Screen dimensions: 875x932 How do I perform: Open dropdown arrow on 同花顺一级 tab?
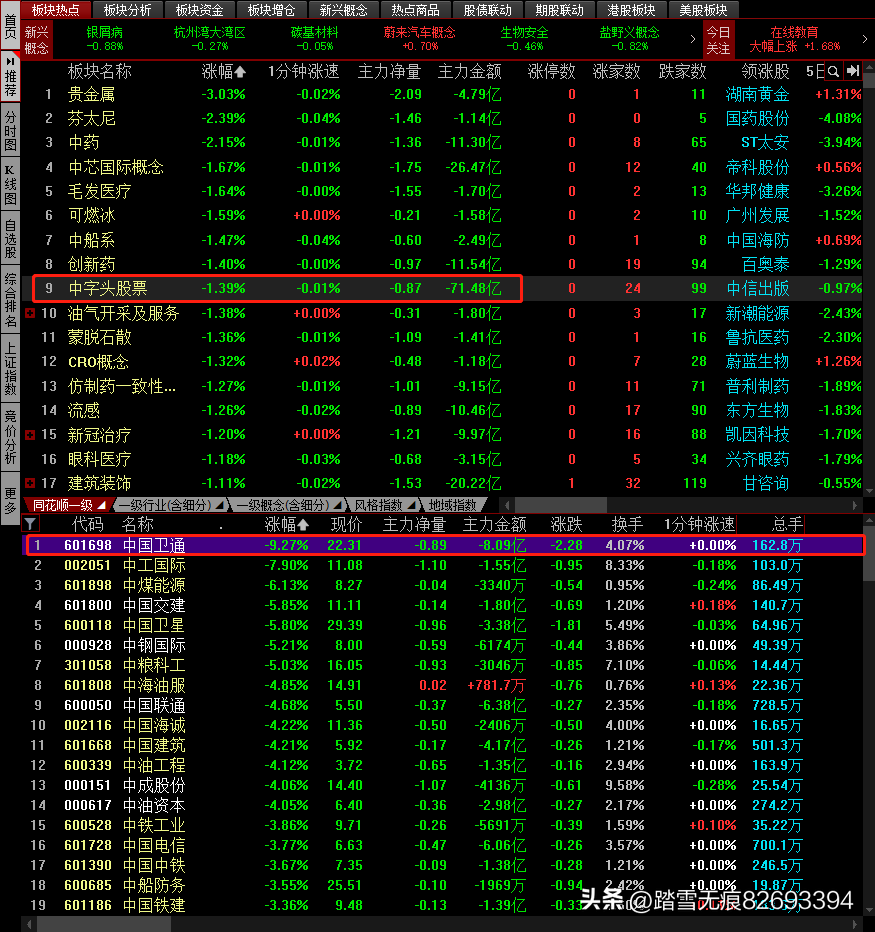(101, 505)
